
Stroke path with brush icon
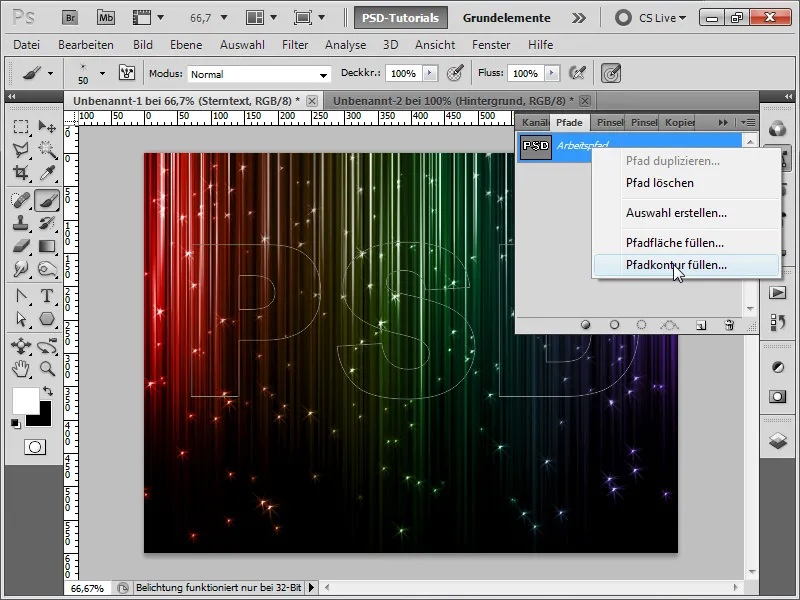614,325
